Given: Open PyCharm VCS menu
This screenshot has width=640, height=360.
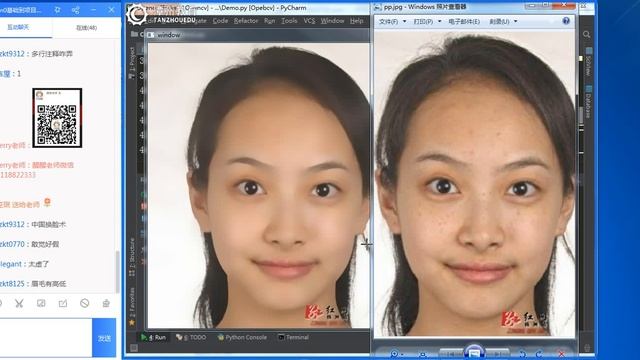Looking at the screenshot, I should tap(309, 21).
